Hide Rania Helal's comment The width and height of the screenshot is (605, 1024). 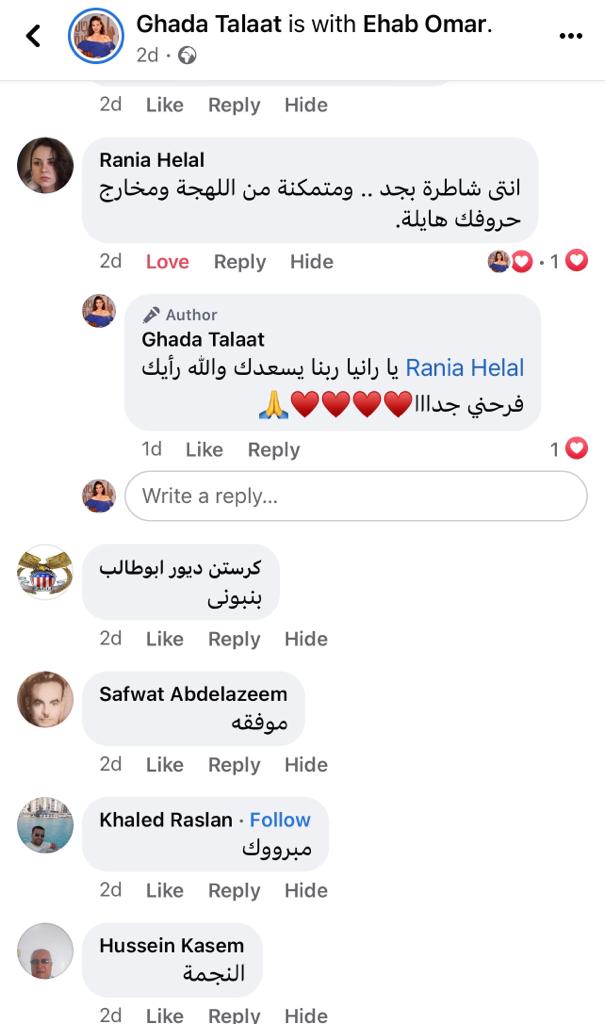click(311, 262)
